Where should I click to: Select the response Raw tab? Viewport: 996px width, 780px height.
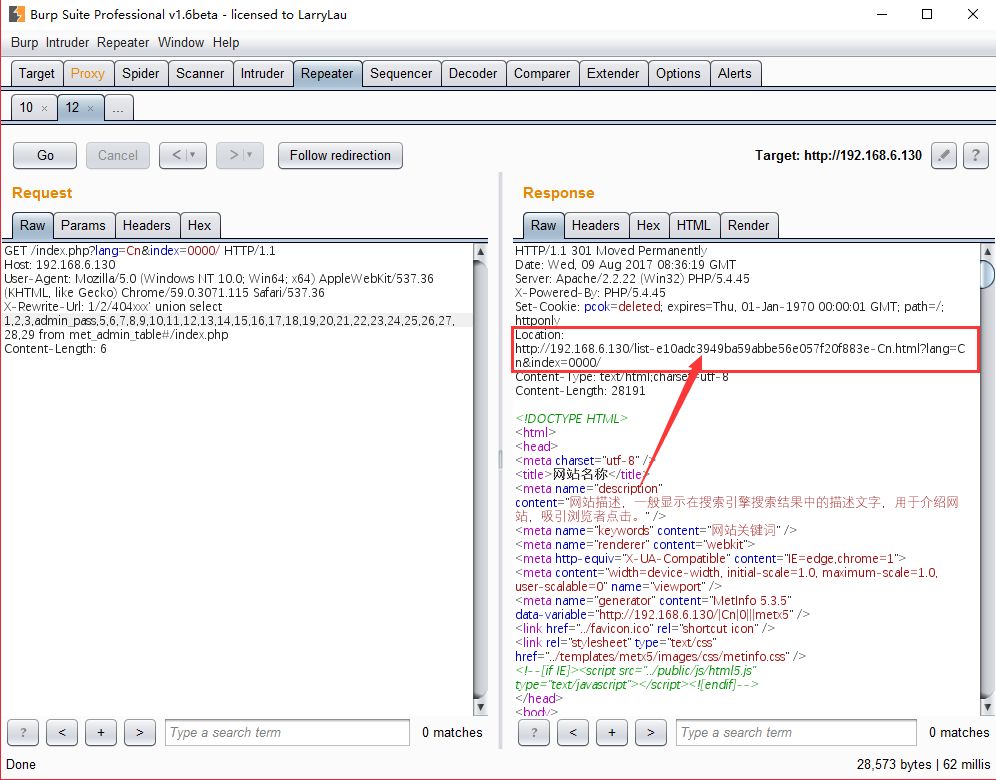coord(544,225)
